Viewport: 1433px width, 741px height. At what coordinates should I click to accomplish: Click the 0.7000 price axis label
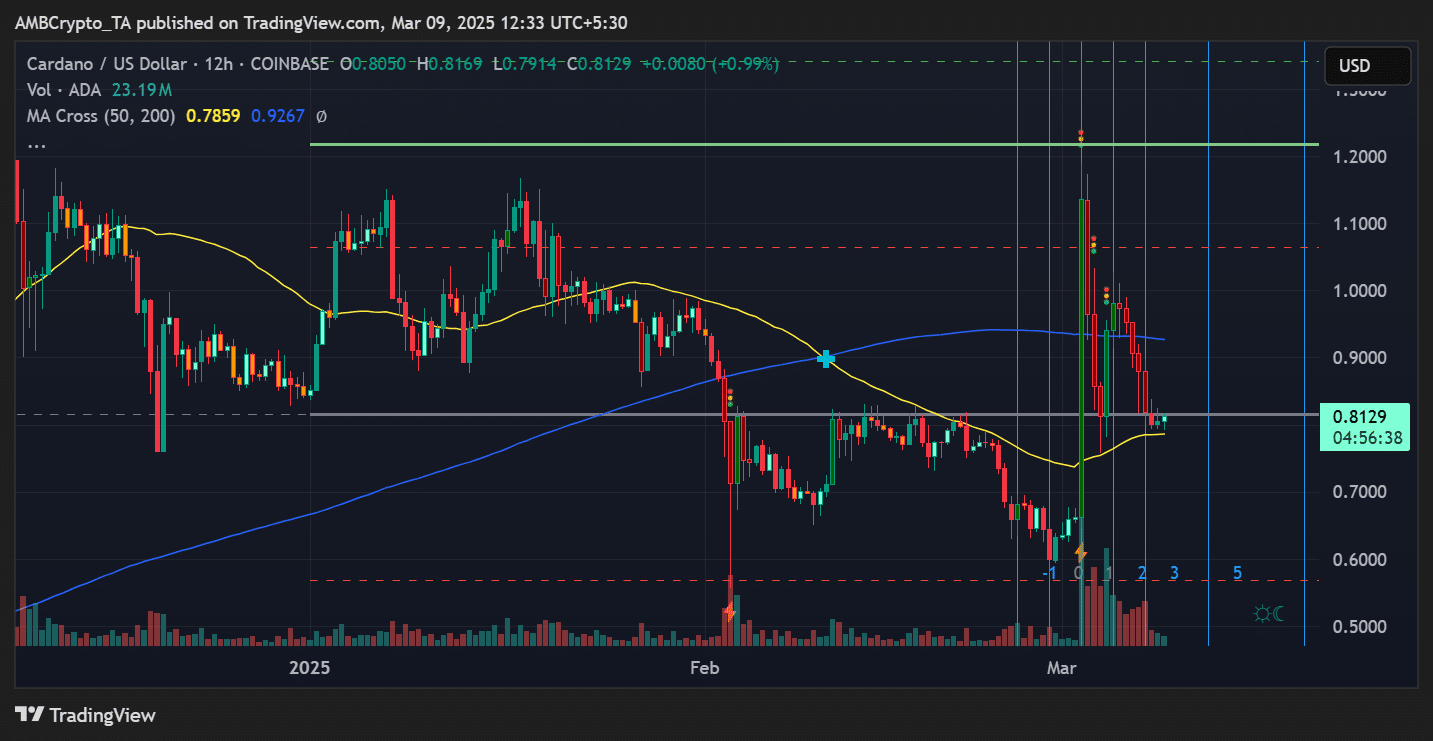[1362, 492]
